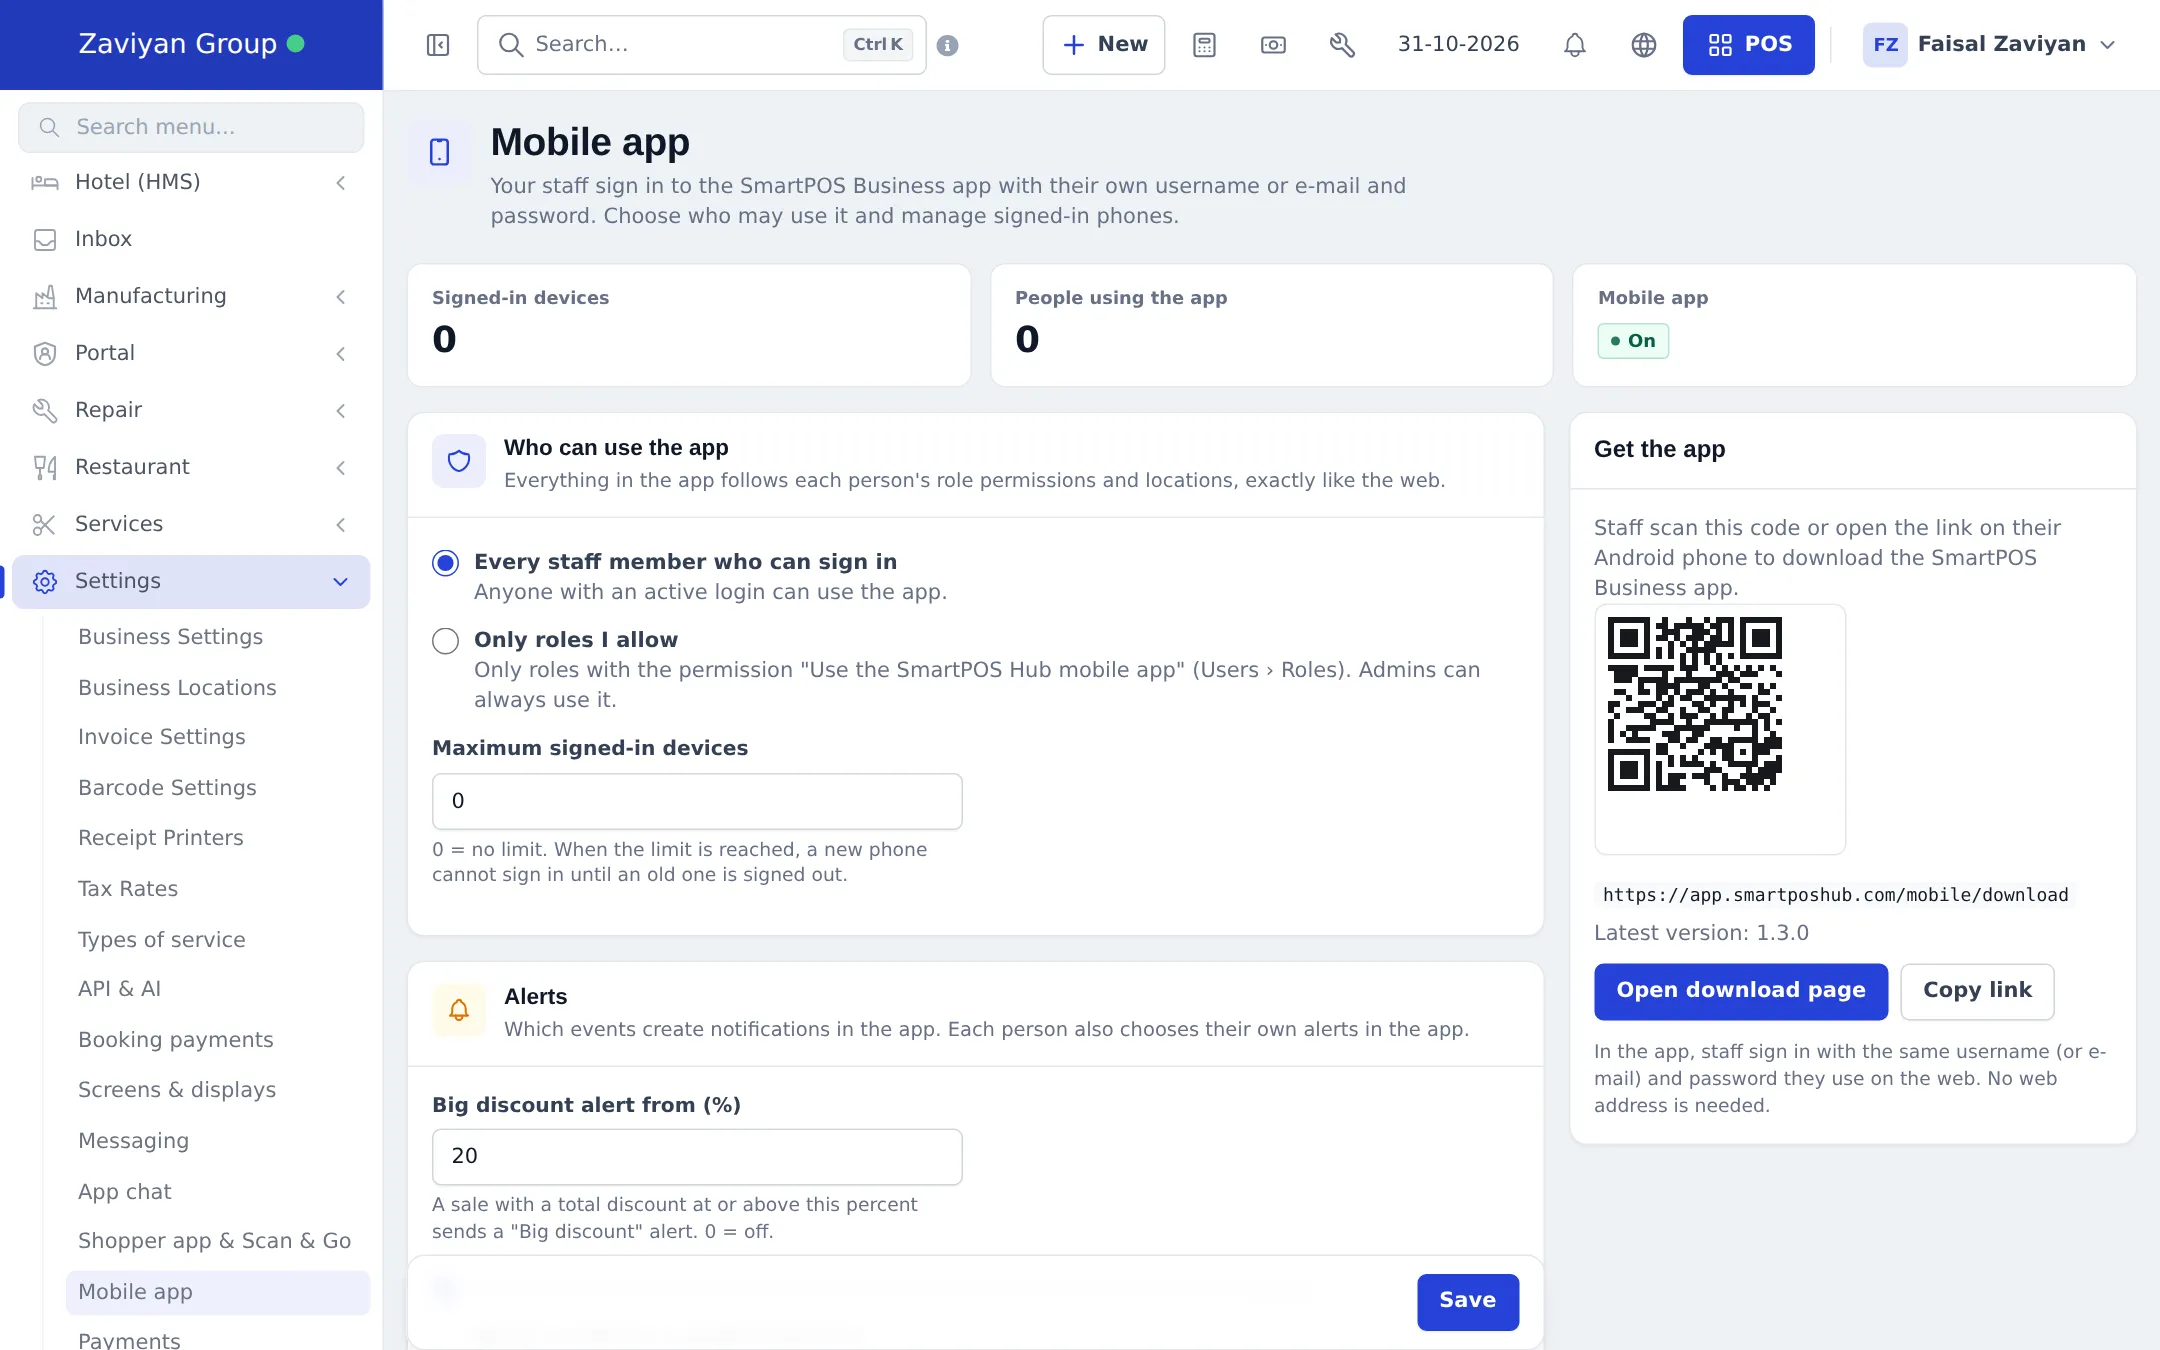Image resolution: width=2160 pixels, height=1350 pixels.
Task: Open the POS button
Action: point(1748,45)
